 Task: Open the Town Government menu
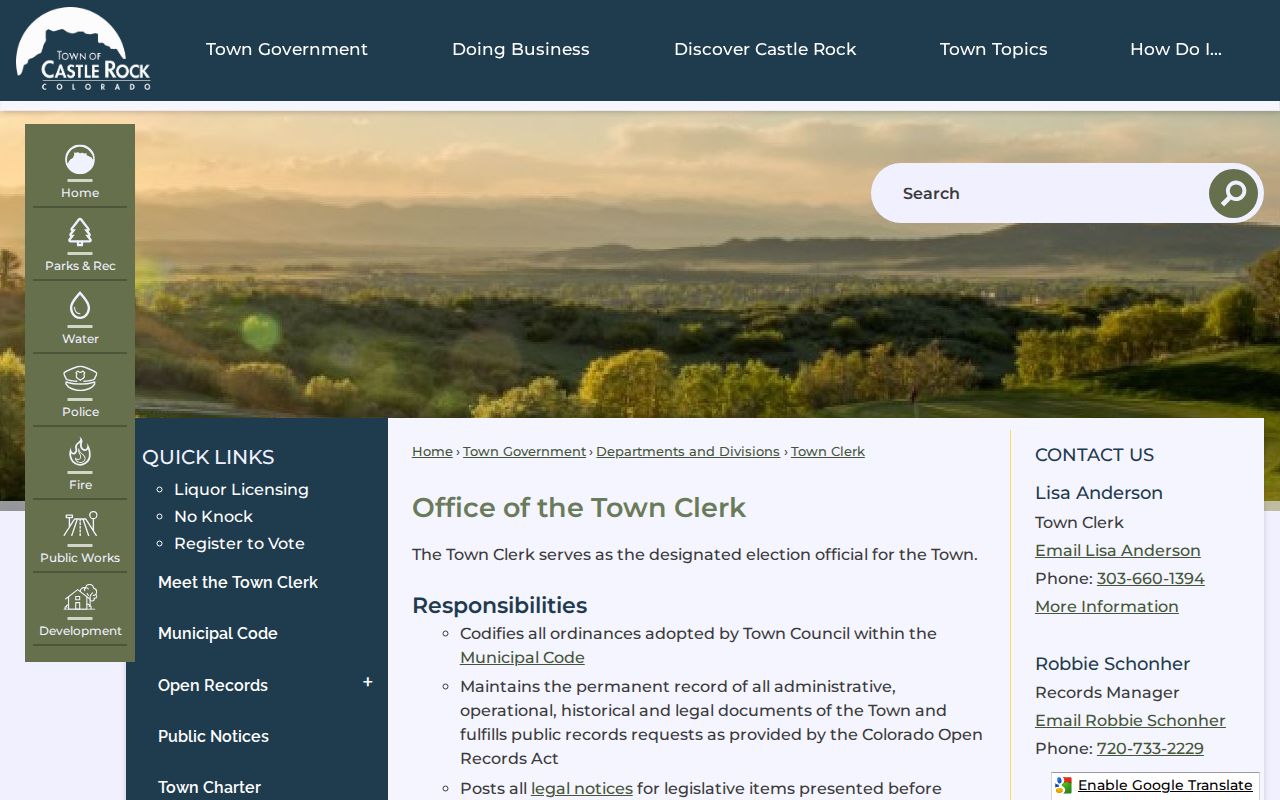coord(287,49)
